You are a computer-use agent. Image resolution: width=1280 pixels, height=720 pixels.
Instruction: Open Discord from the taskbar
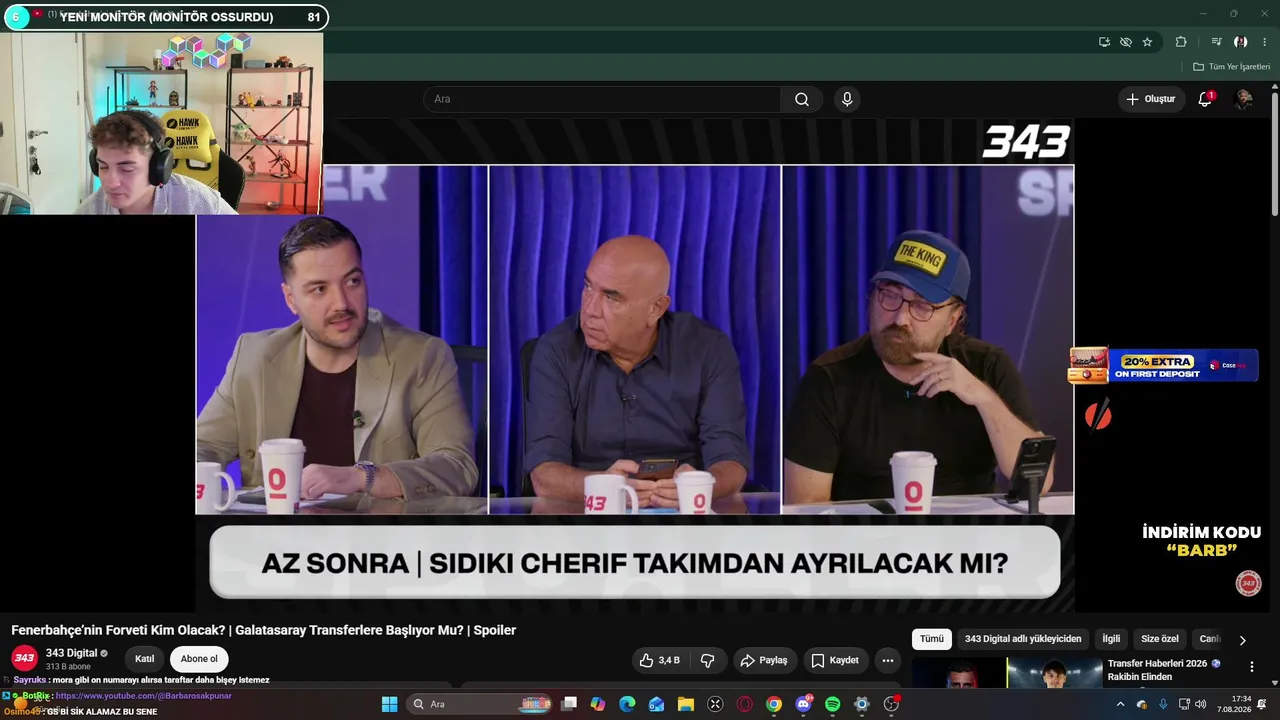pyautogui.click(x=803, y=704)
